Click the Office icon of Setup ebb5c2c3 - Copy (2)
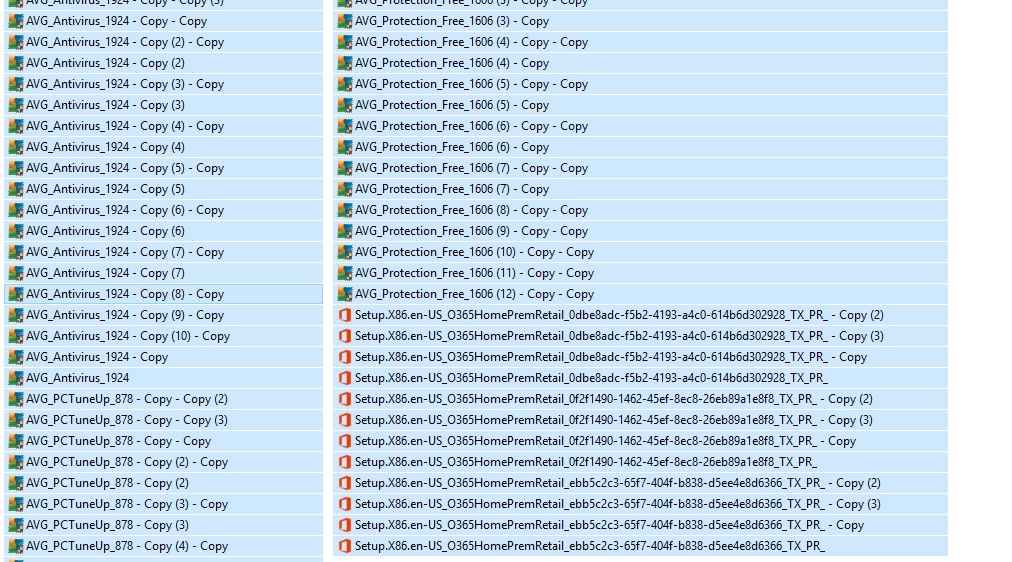Image resolution: width=1012 pixels, height=562 pixels. tap(345, 483)
